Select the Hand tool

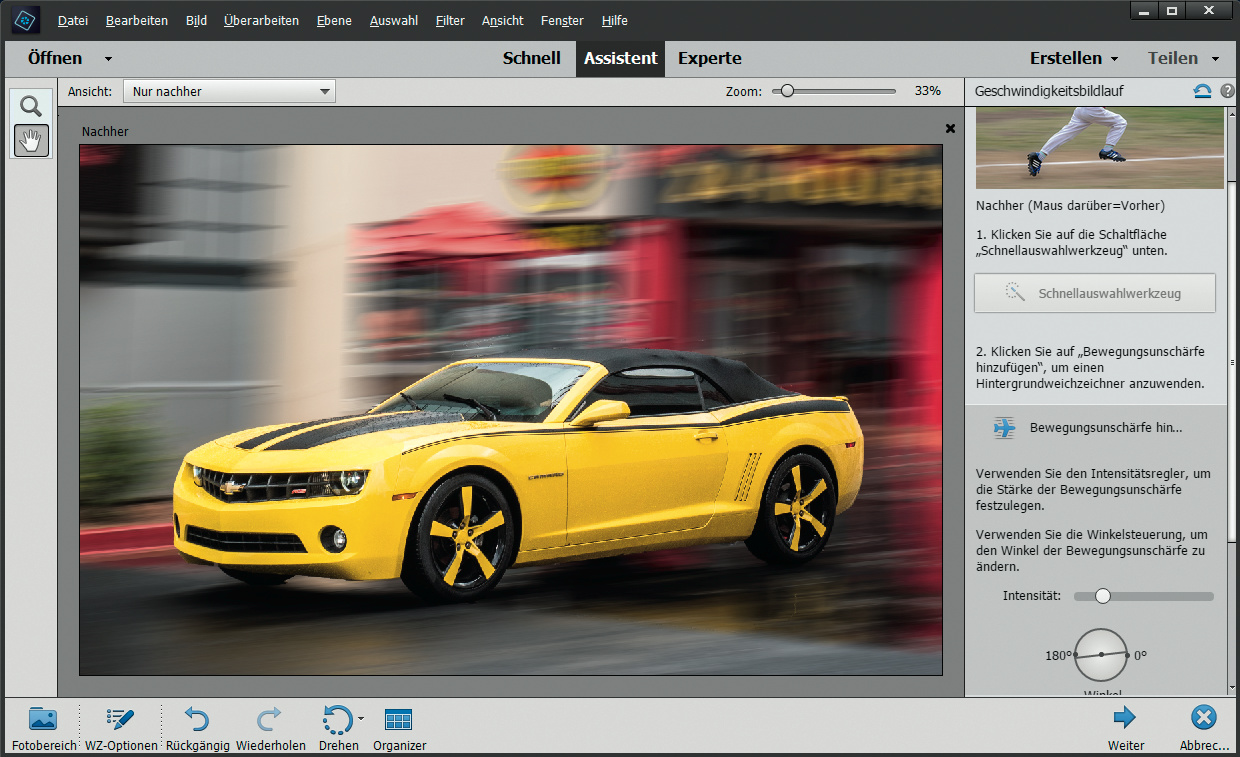[x=31, y=141]
